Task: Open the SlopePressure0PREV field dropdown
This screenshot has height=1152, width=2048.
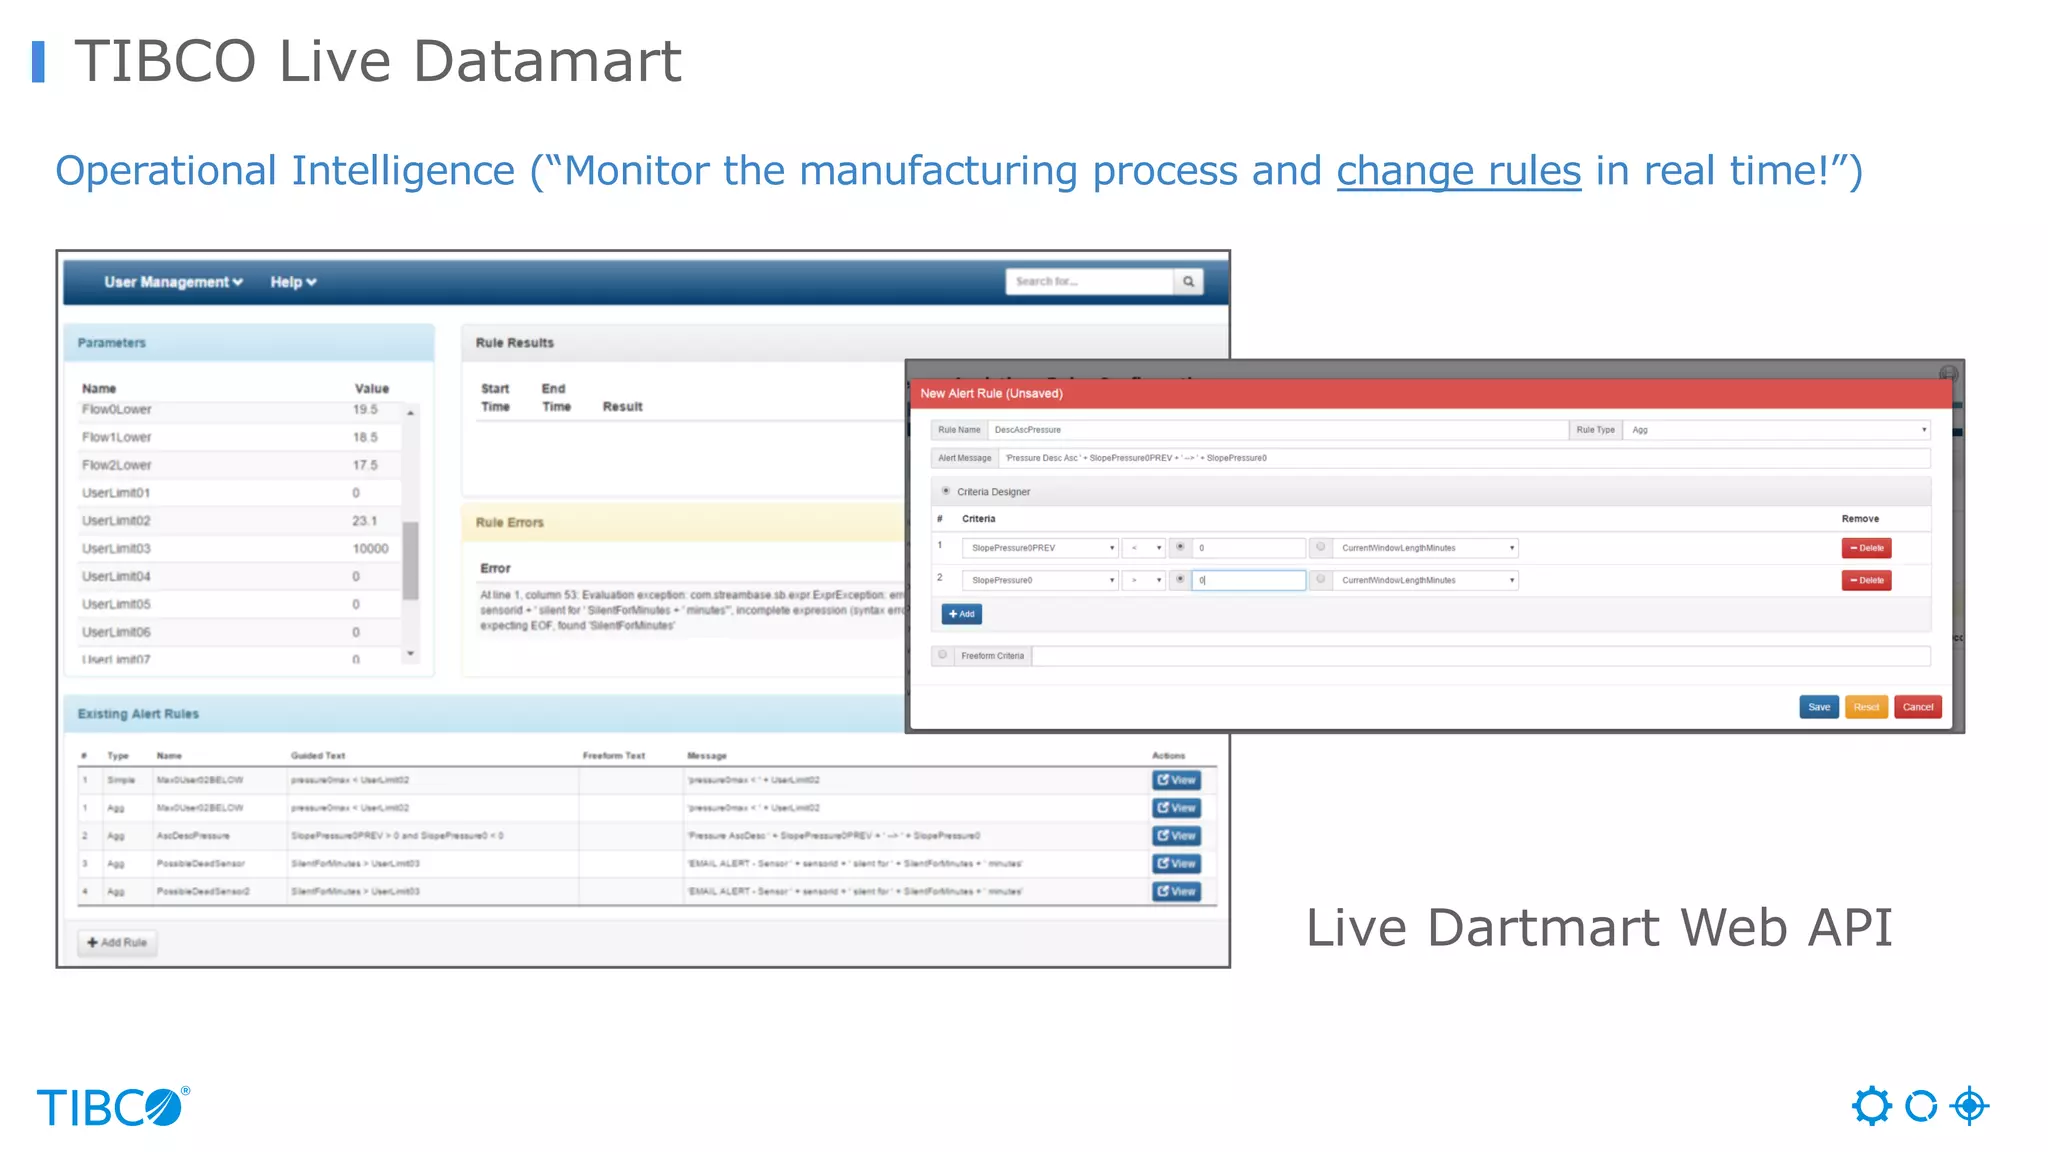Action: click(x=1040, y=548)
